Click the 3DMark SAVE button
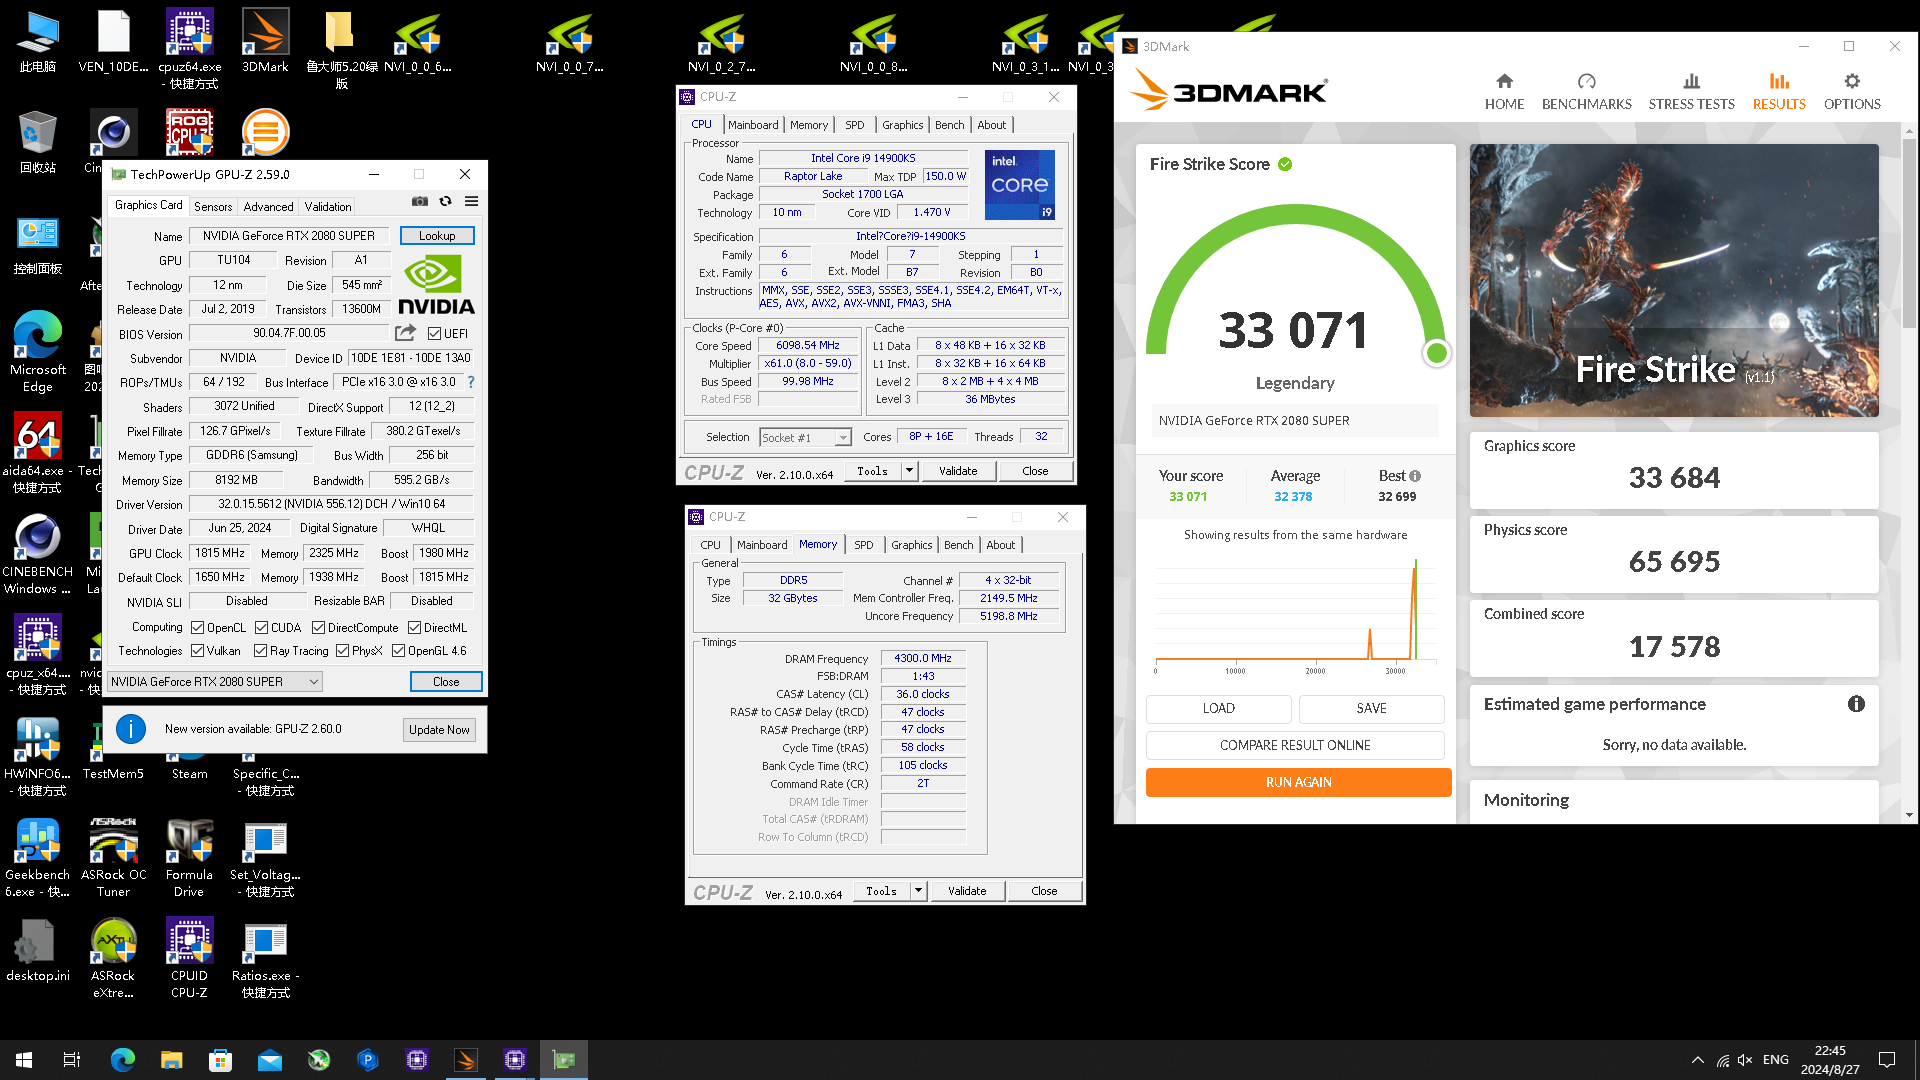 (1371, 708)
